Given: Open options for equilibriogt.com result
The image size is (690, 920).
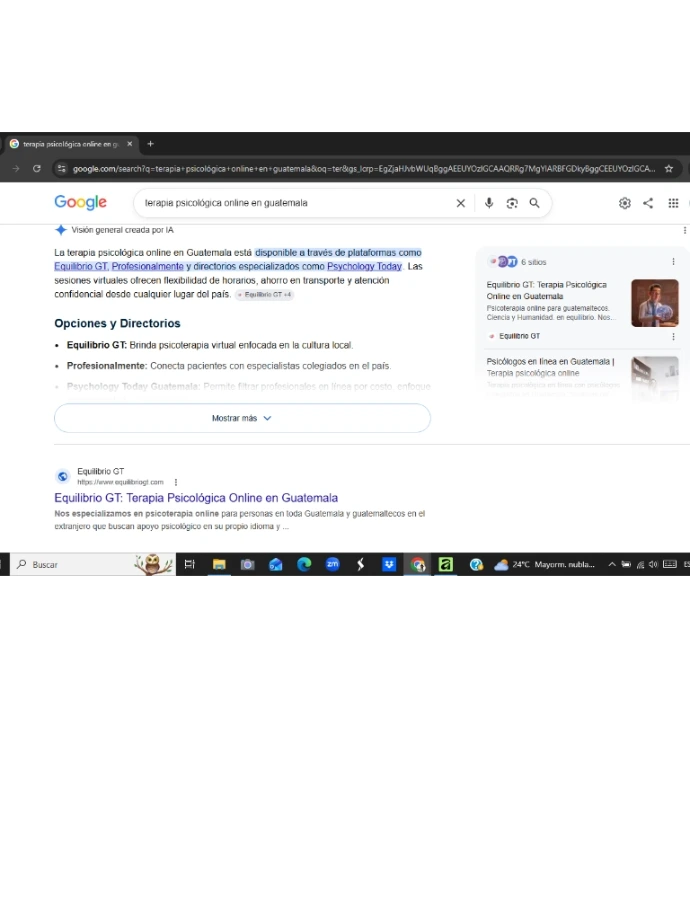Looking at the screenshot, I should 176,482.
